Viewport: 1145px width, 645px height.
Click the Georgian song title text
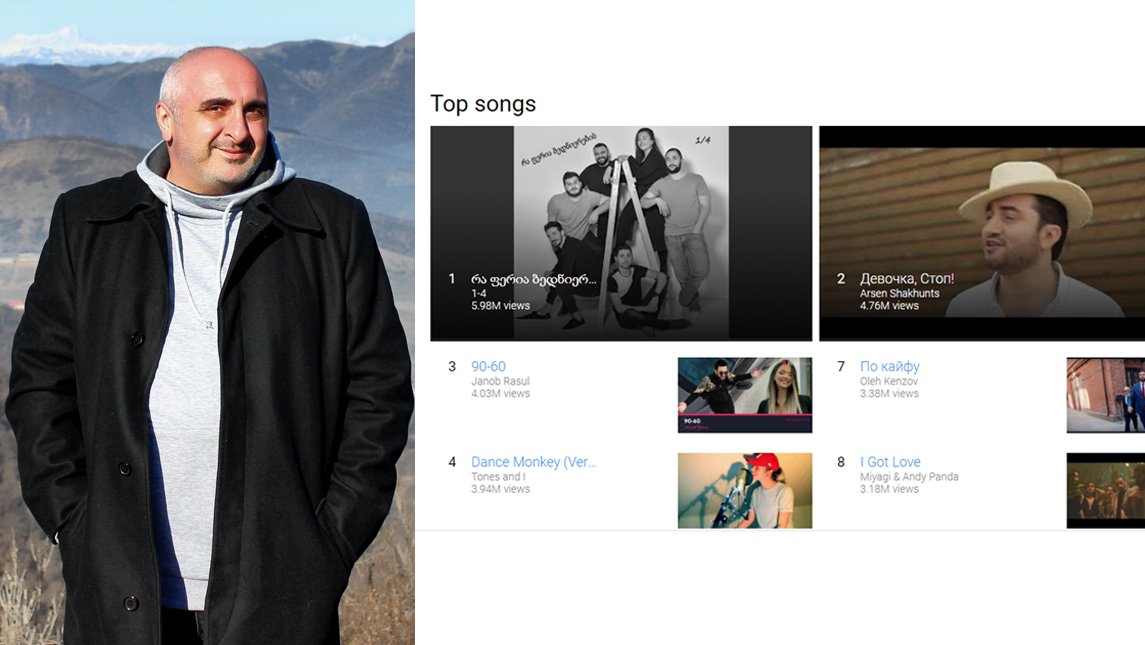click(x=534, y=279)
